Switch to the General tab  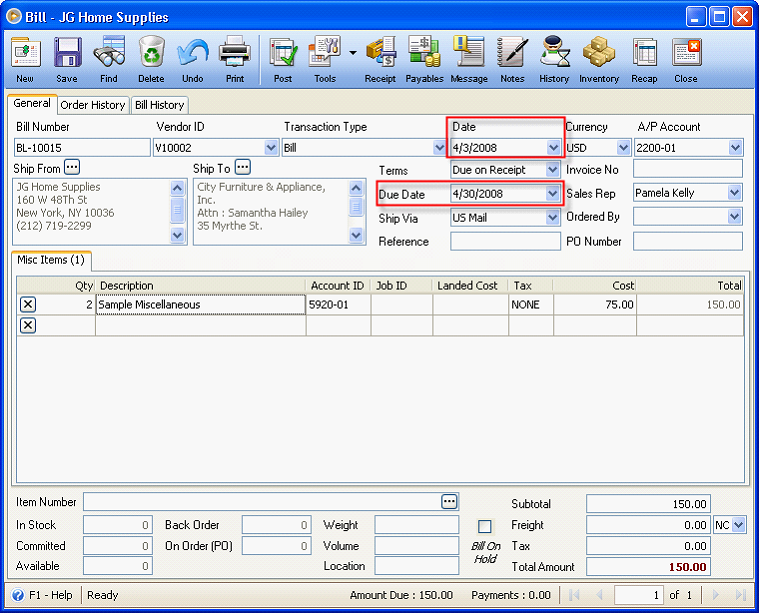32,104
